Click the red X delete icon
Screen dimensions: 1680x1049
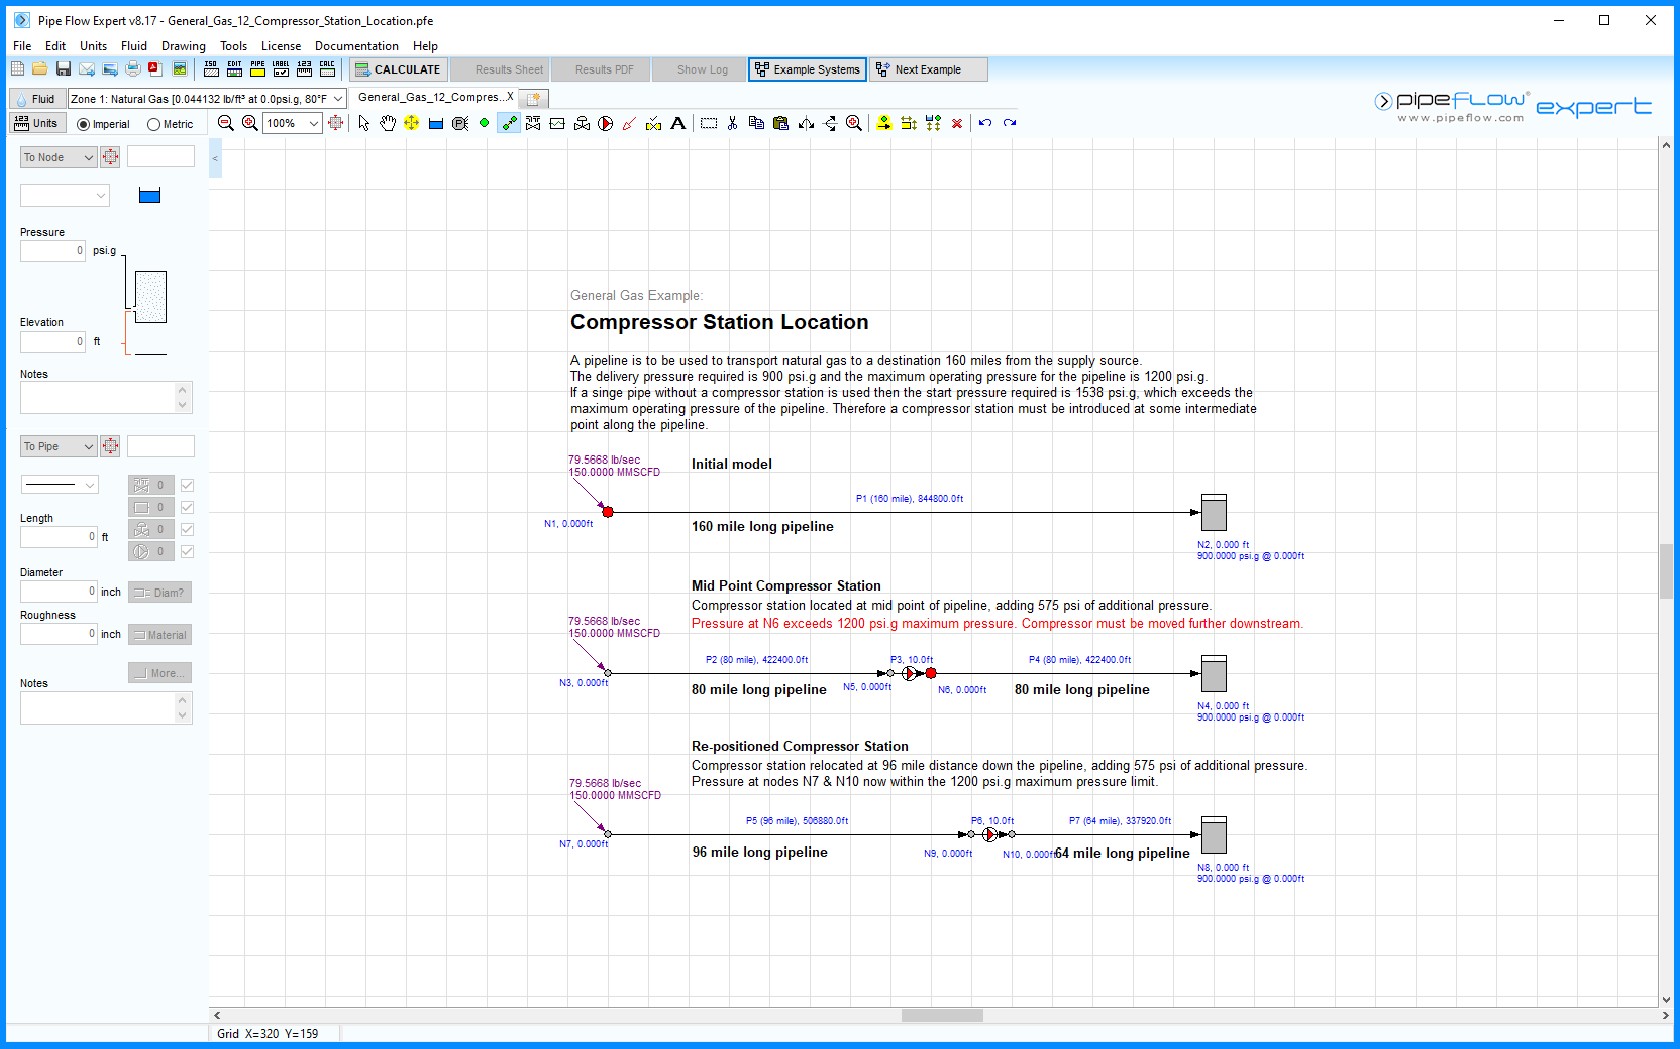pyautogui.click(x=957, y=123)
